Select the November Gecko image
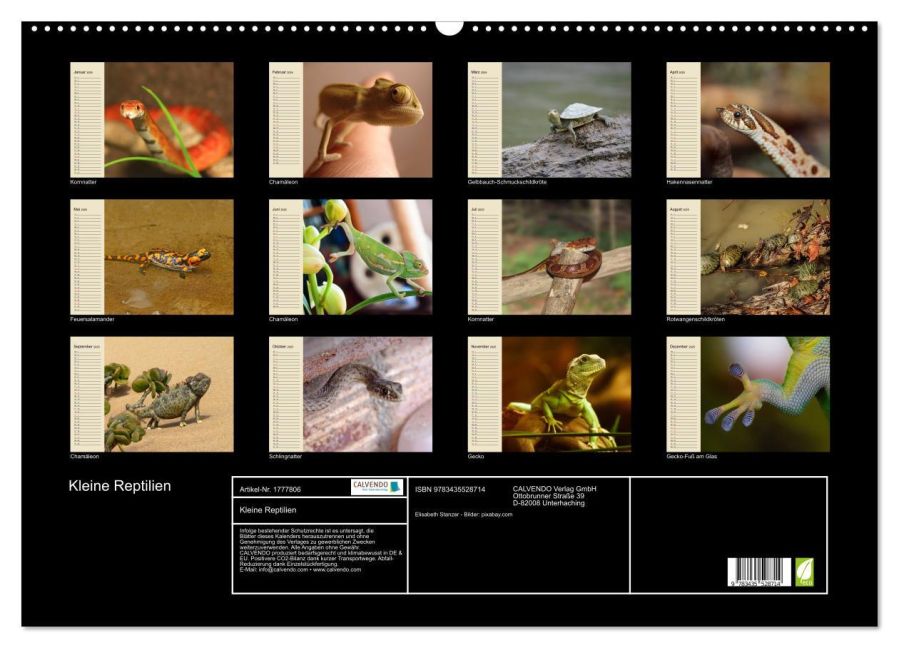Image resolution: width=899 pixels, height=648 pixels. 566,393
